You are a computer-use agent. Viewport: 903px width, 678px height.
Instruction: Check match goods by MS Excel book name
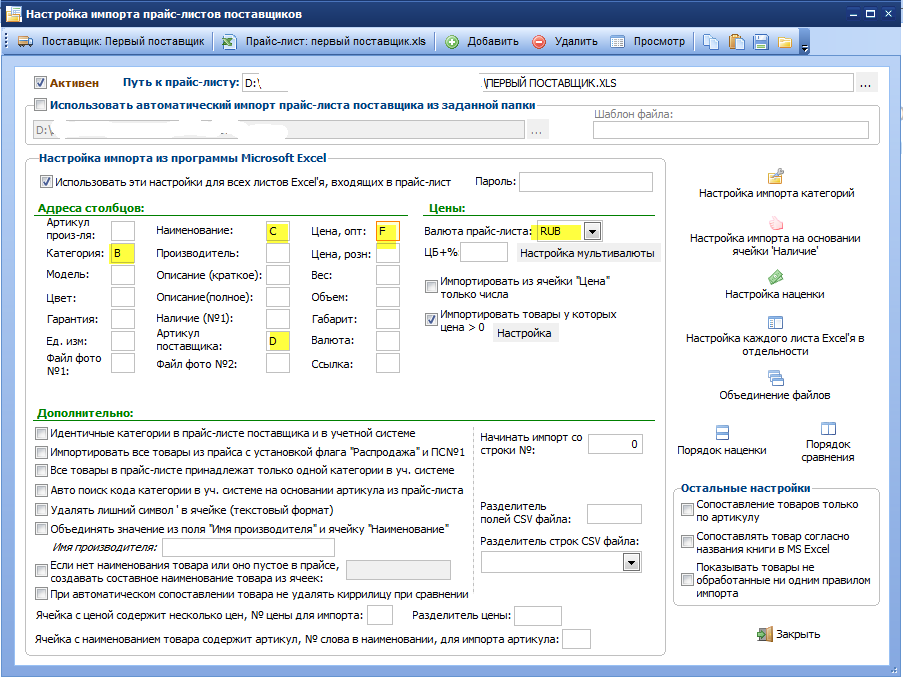pos(687,541)
